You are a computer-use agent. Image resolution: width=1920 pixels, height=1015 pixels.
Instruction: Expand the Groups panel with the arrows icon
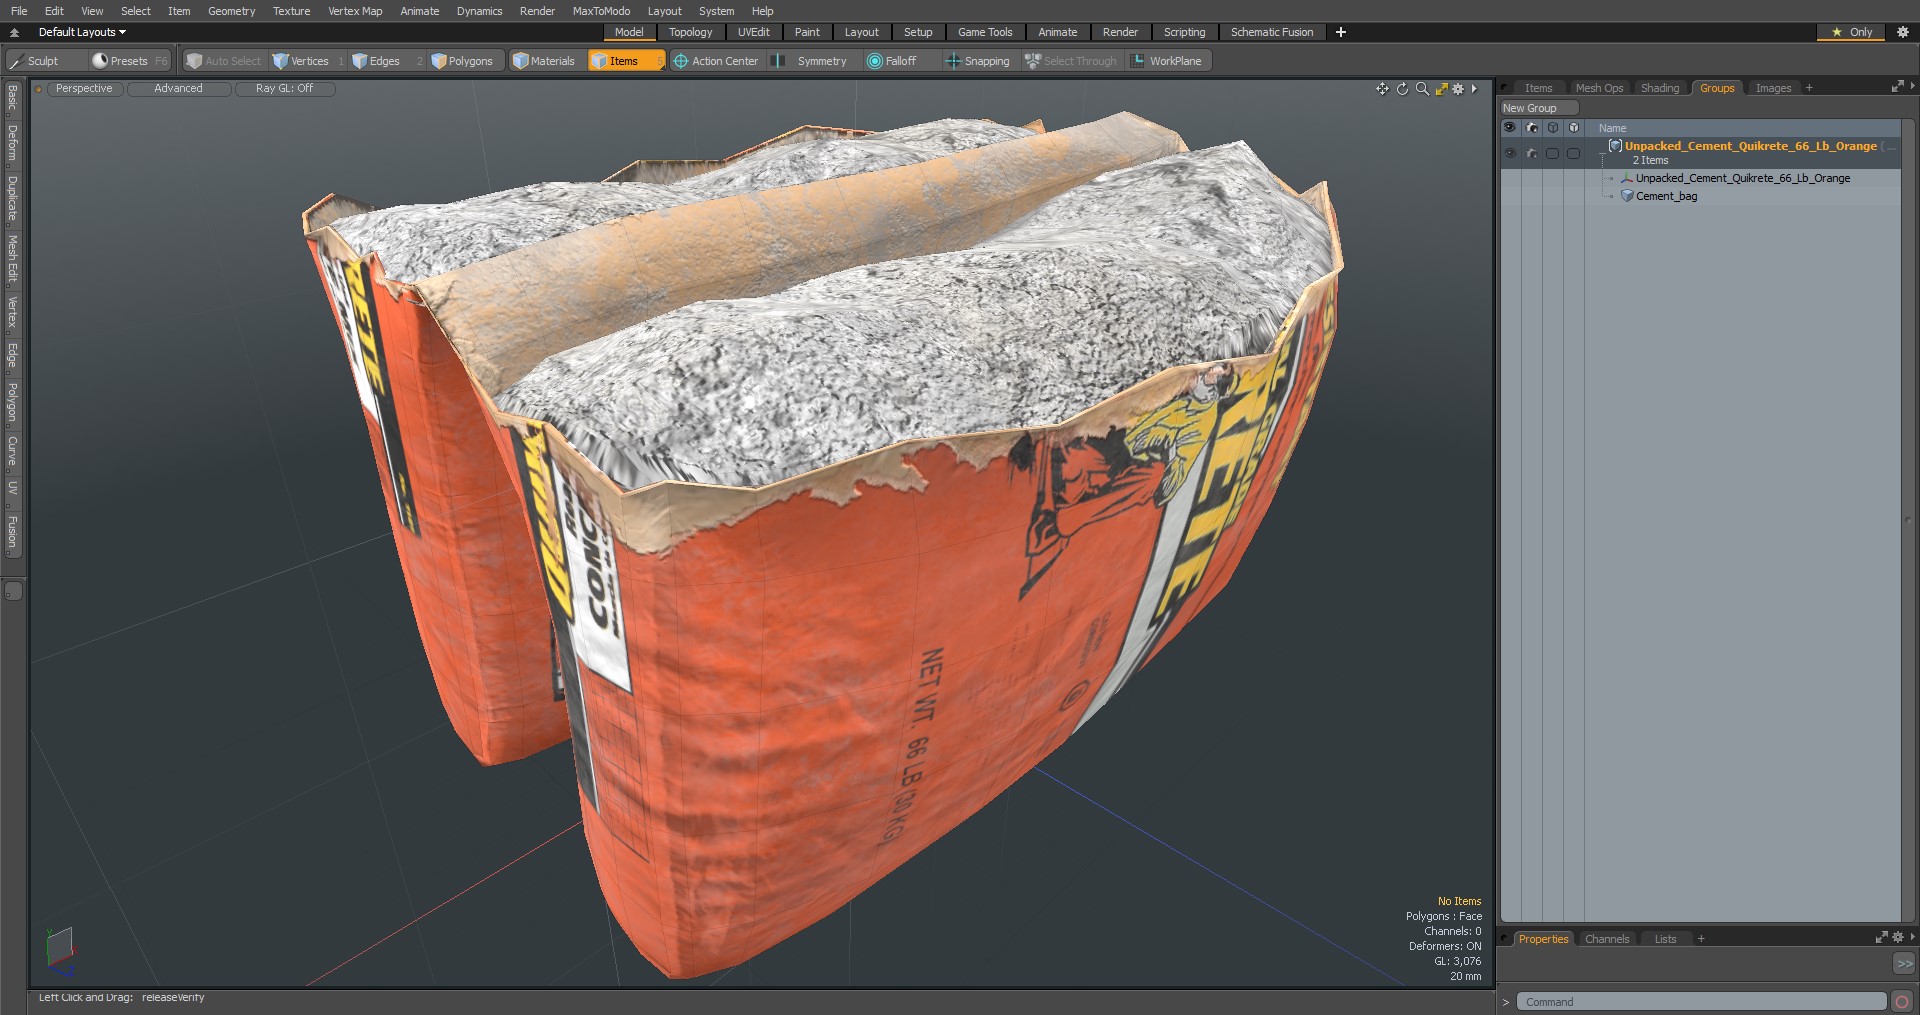click(1897, 87)
